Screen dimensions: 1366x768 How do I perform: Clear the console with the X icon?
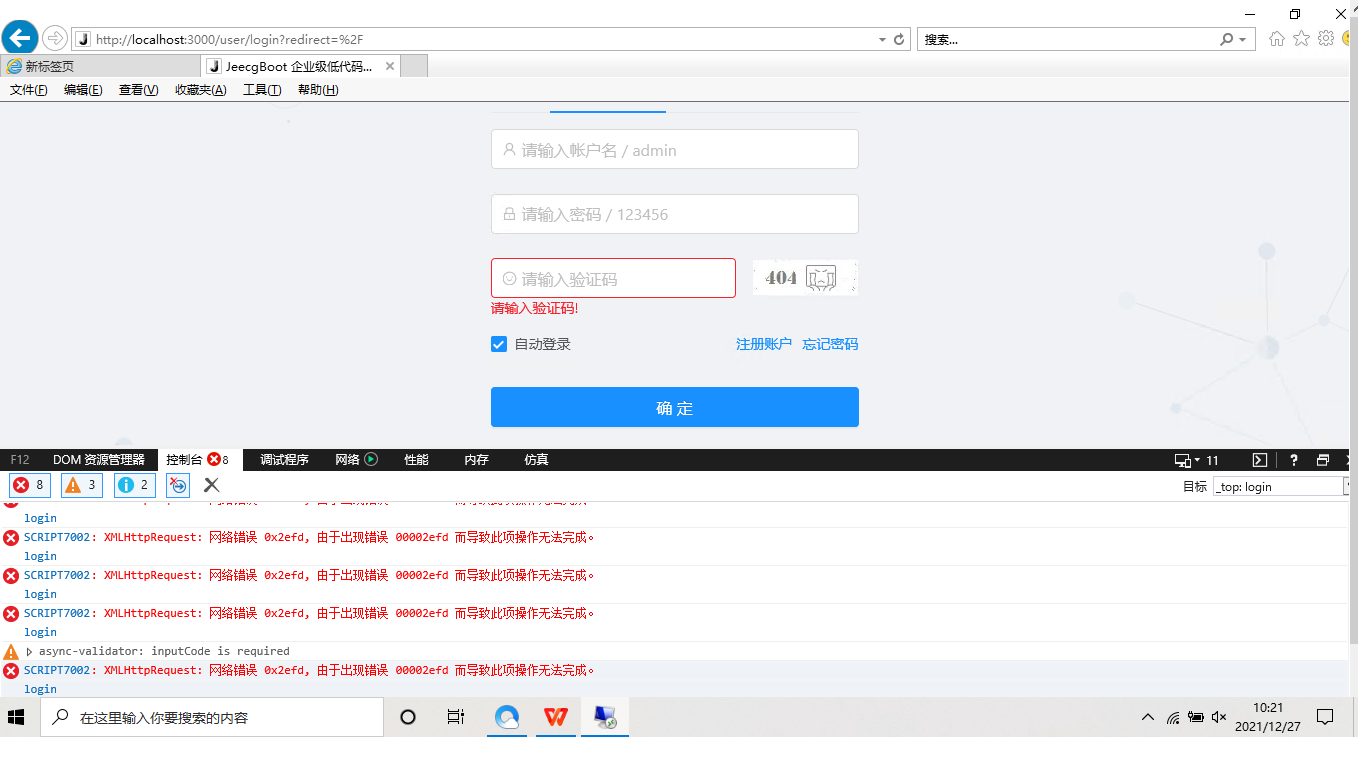pyautogui.click(x=211, y=485)
